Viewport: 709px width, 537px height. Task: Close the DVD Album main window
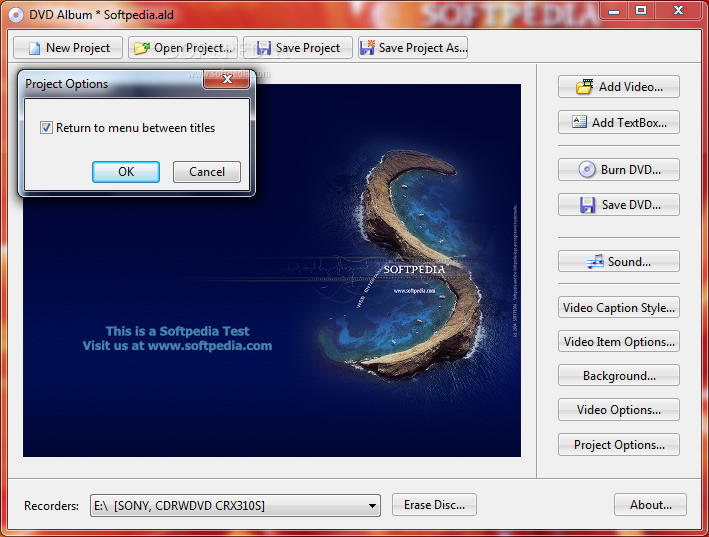point(678,11)
